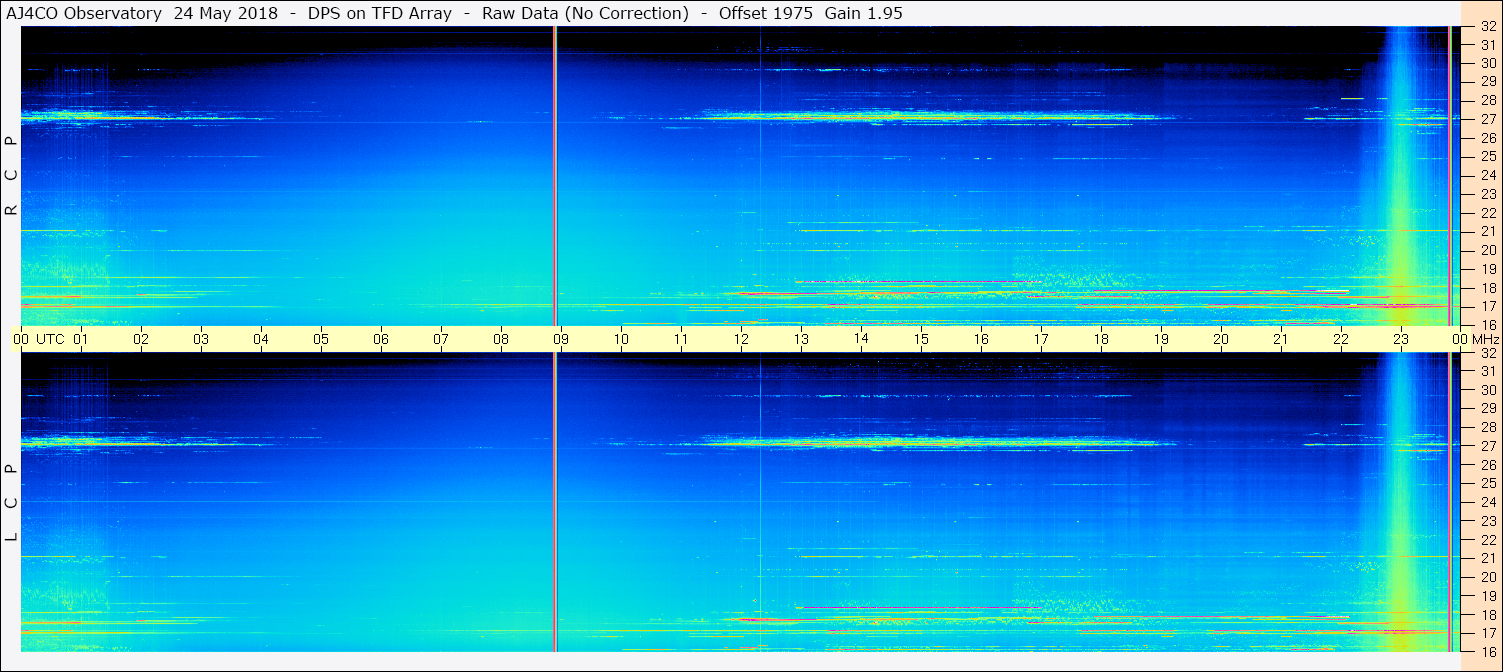Click the 29 MHz label on LCP scale

click(x=1488, y=409)
